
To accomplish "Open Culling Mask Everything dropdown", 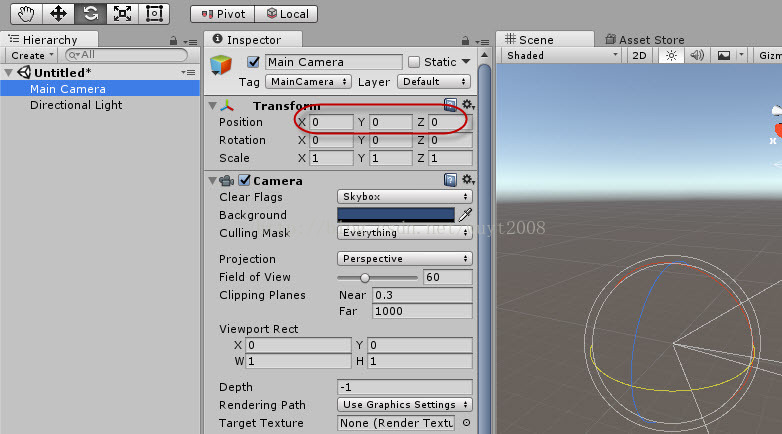I will coord(404,232).
